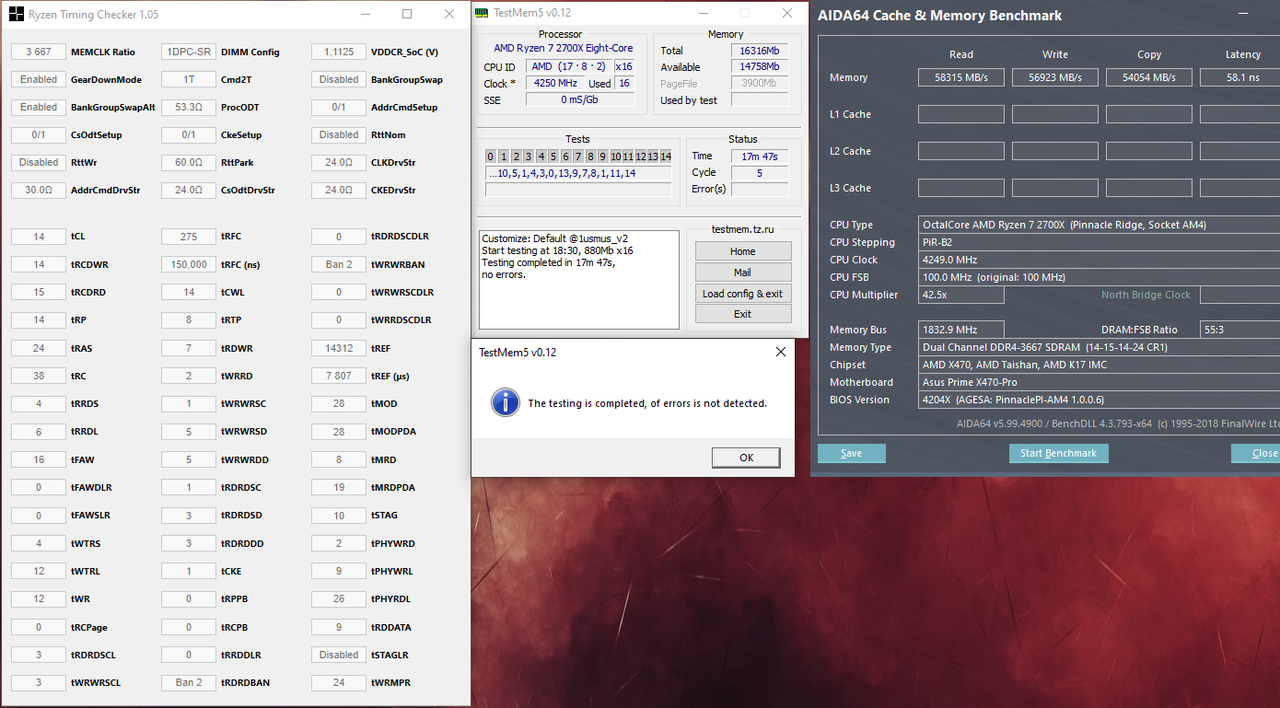
Task: Click BIOS Version value 4204X
Action: pyautogui.click(x=1099, y=400)
